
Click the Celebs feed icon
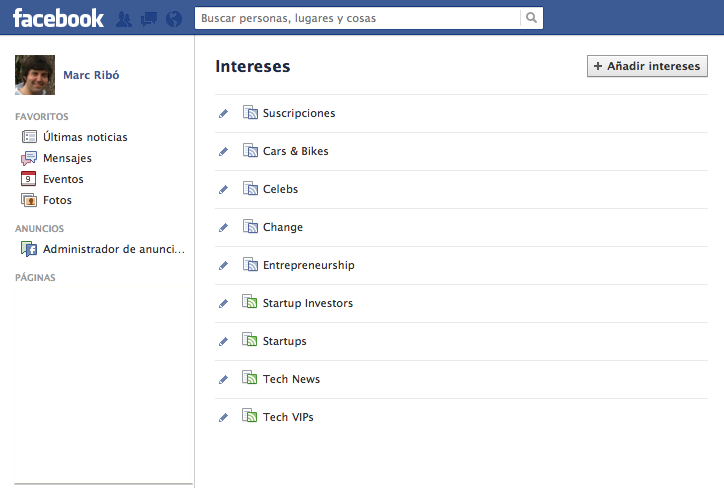point(250,188)
